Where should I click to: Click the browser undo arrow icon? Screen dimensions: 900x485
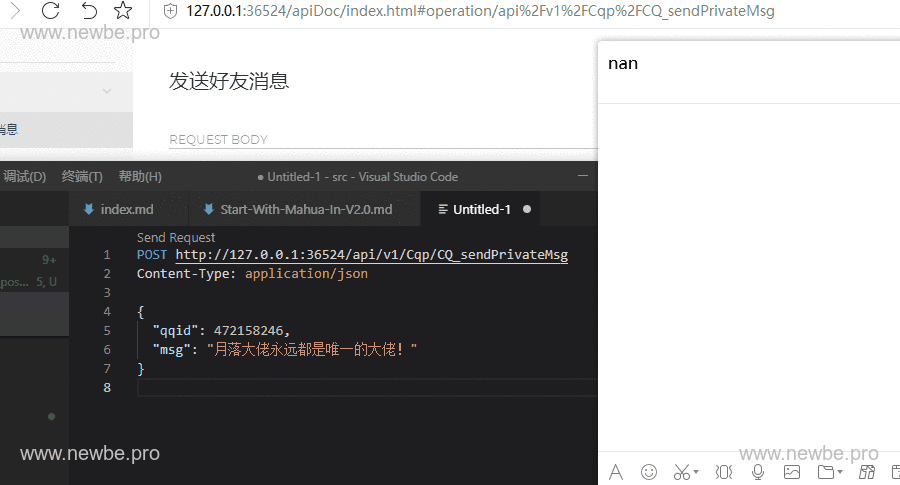88,10
